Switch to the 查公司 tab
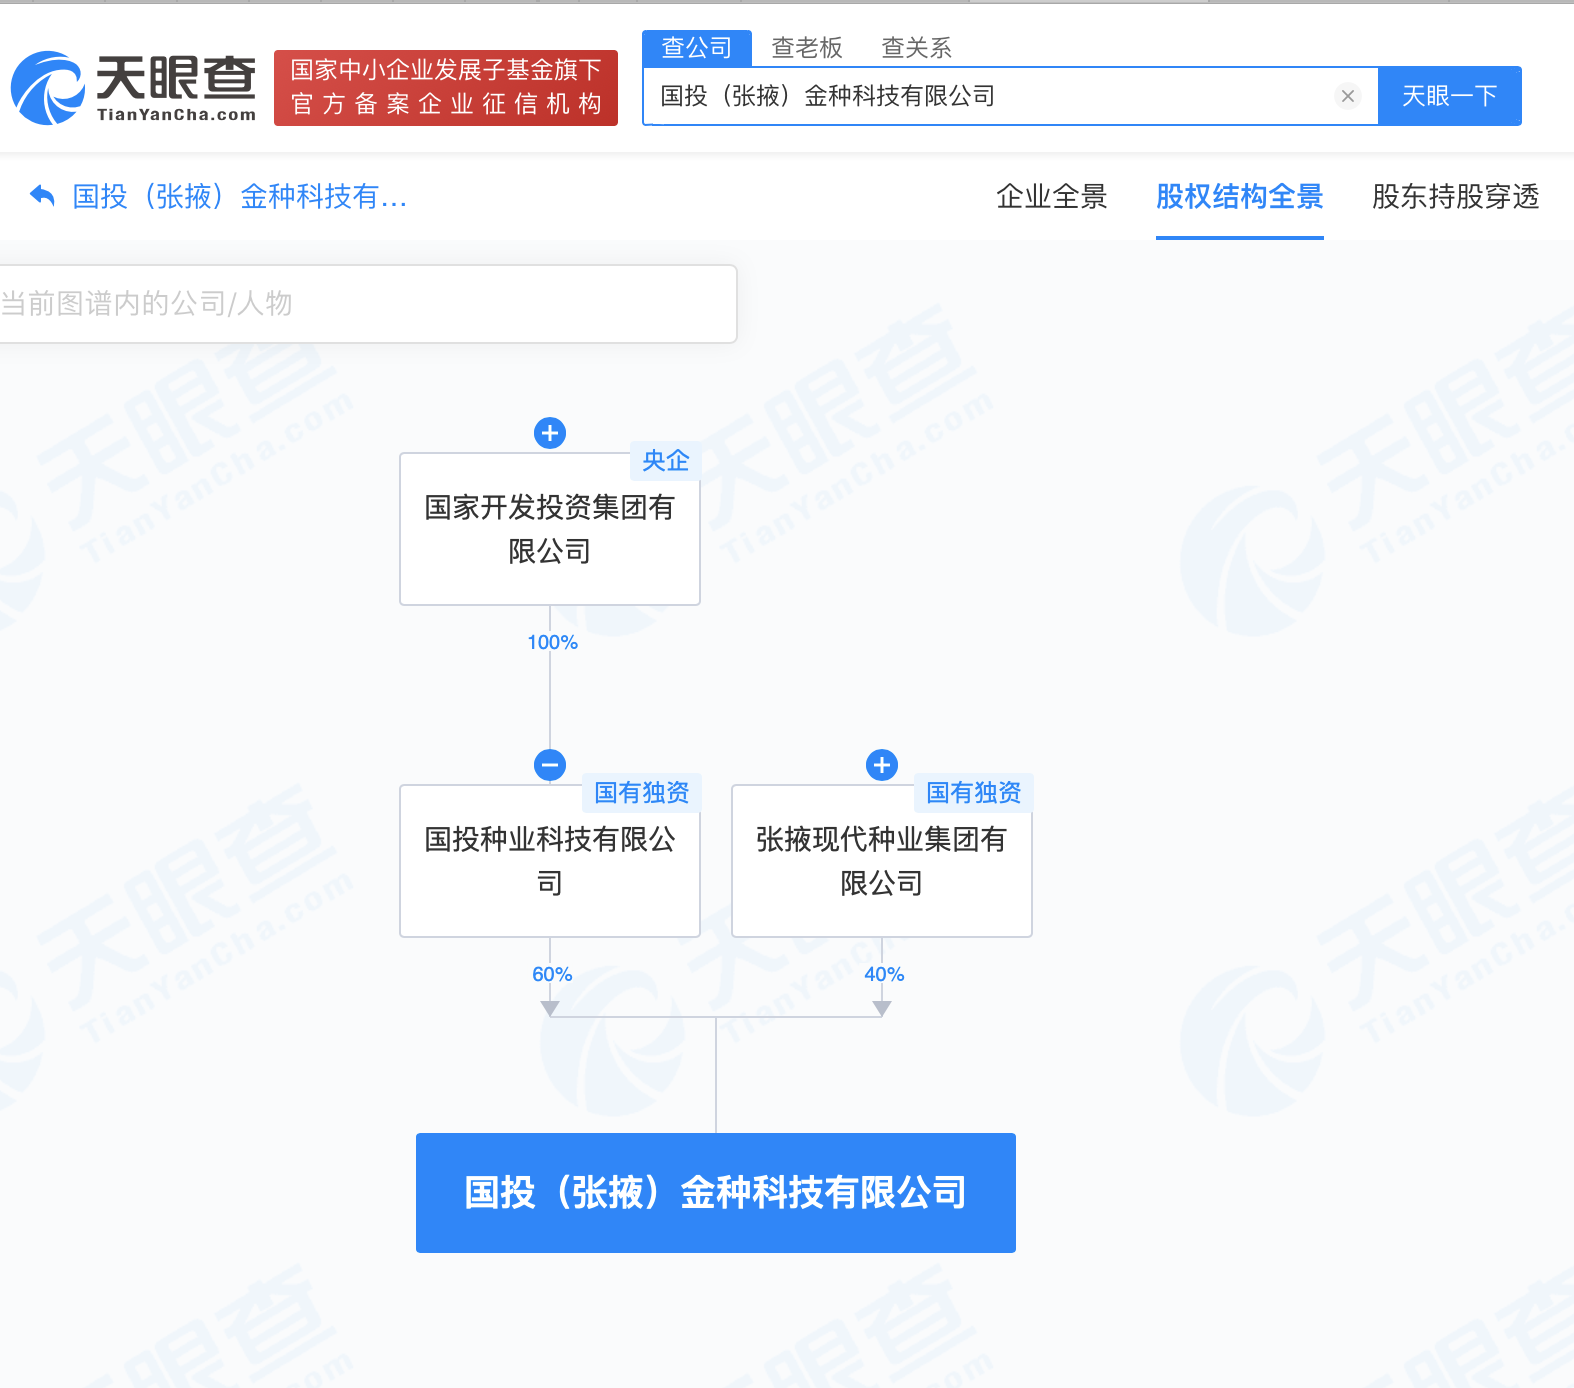 [x=697, y=47]
